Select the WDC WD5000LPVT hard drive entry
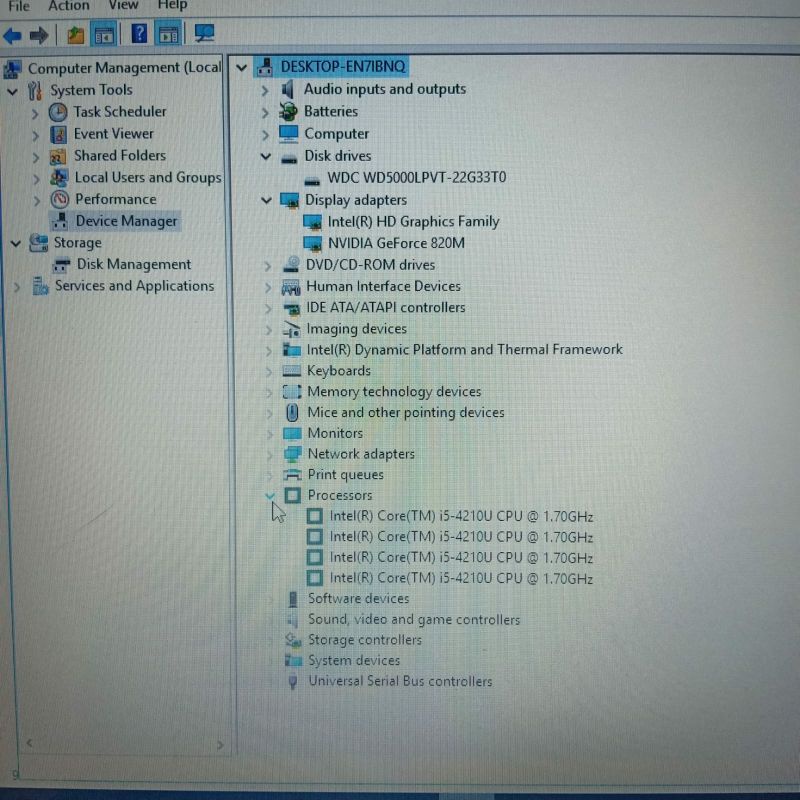This screenshot has height=800, width=800. (x=416, y=178)
